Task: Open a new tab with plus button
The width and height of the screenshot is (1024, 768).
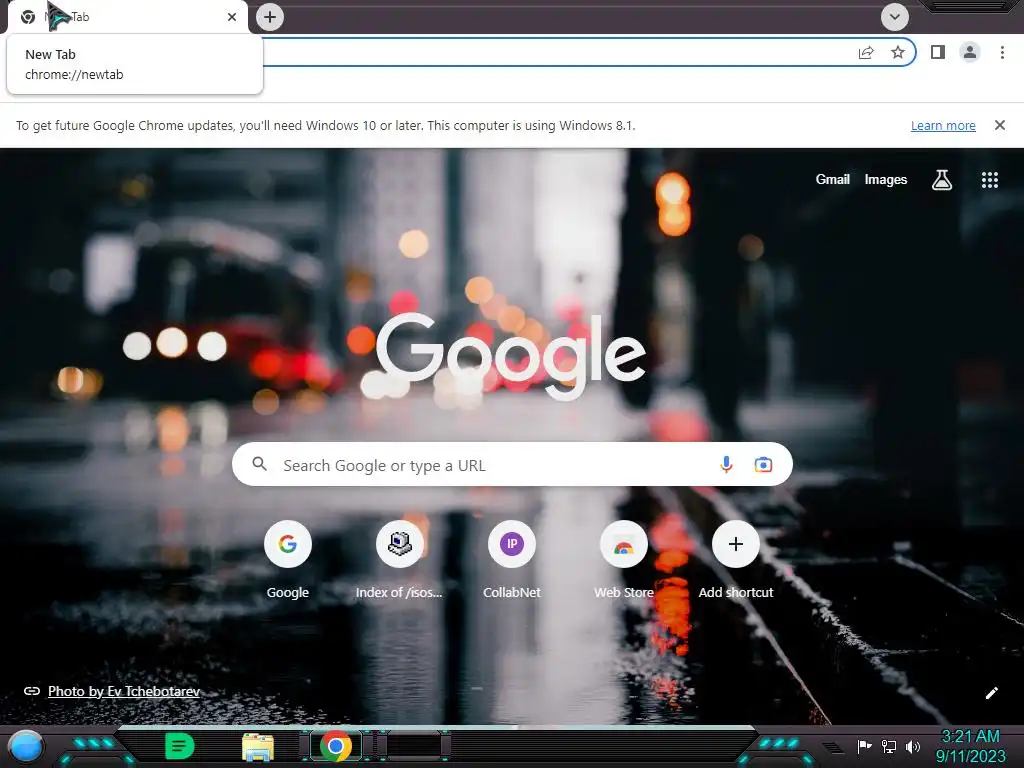Action: click(x=270, y=17)
